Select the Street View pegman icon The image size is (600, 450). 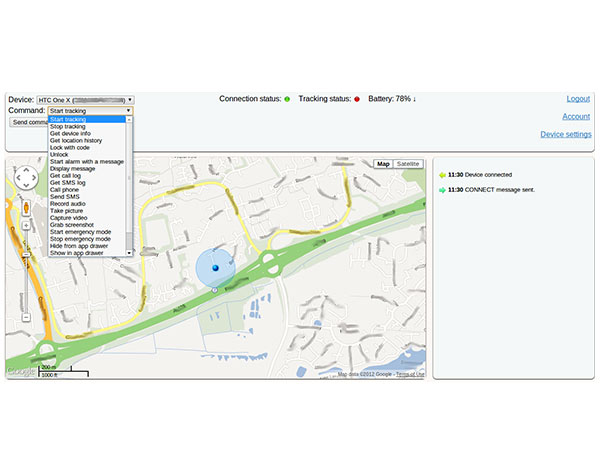coord(25,207)
